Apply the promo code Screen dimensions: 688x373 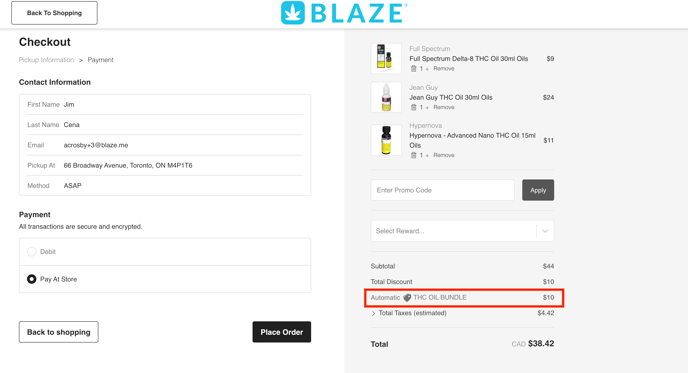tap(538, 190)
